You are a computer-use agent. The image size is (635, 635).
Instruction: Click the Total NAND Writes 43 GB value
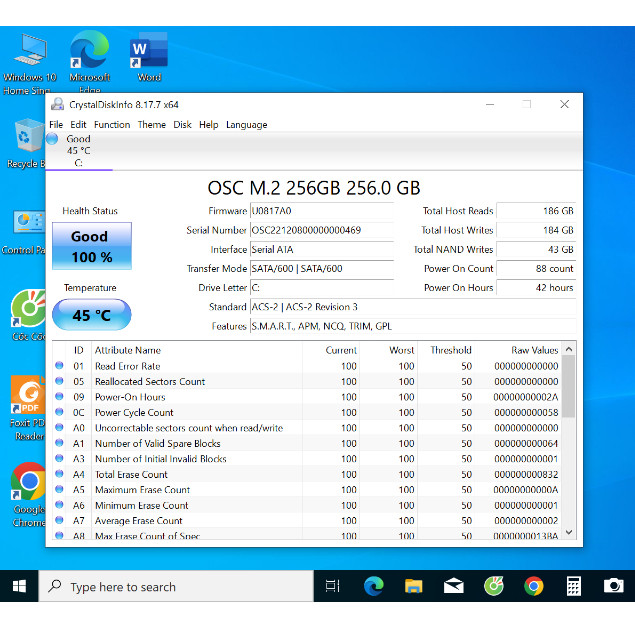536,249
